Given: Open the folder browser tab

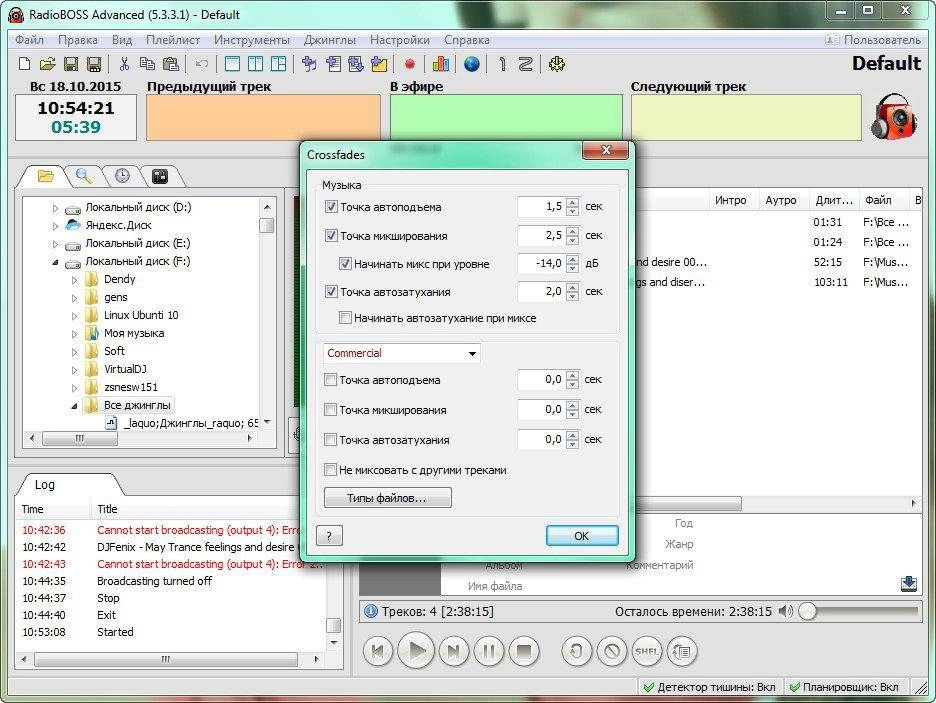Looking at the screenshot, I should (x=45, y=175).
